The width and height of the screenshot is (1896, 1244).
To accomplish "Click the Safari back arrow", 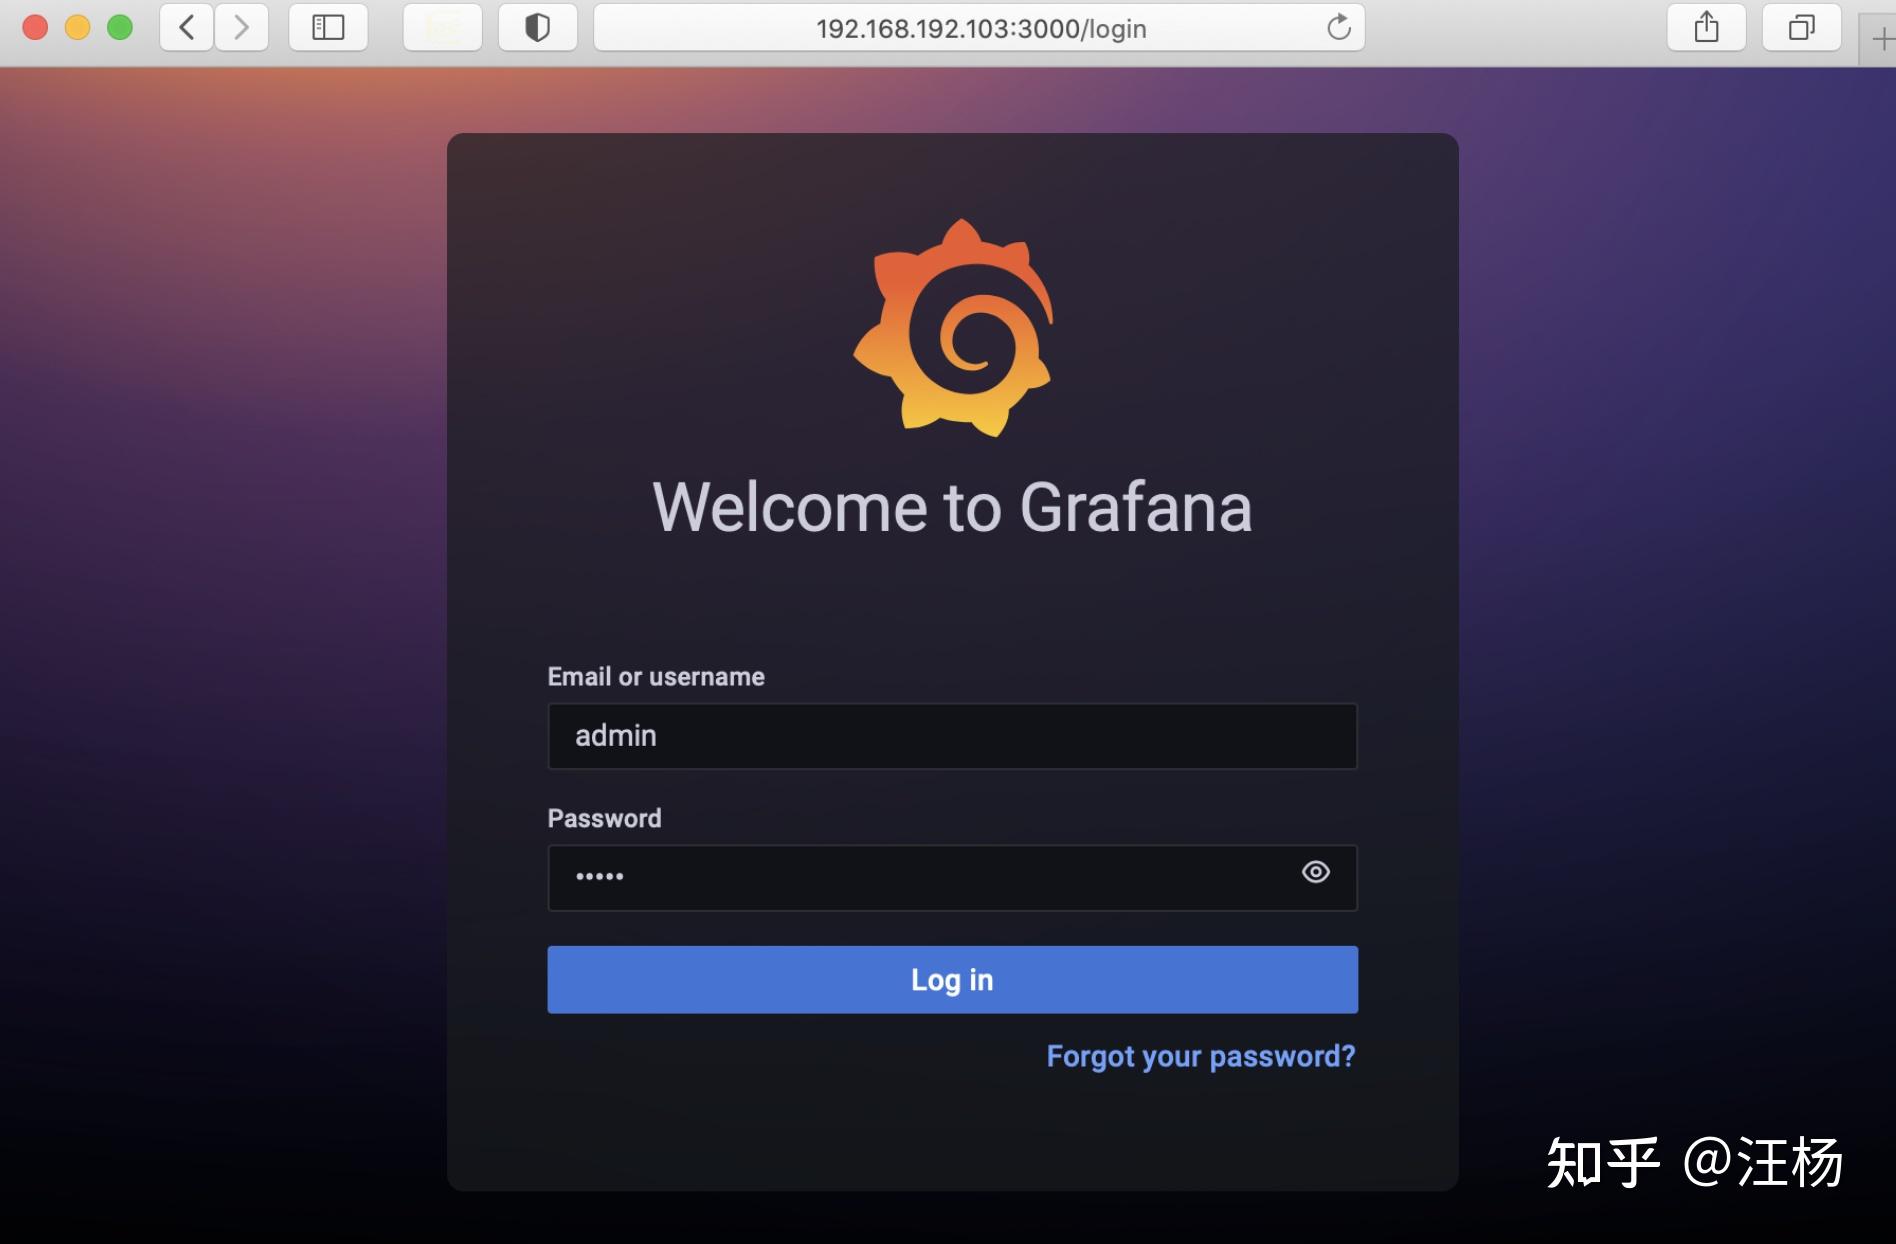I will [x=187, y=28].
